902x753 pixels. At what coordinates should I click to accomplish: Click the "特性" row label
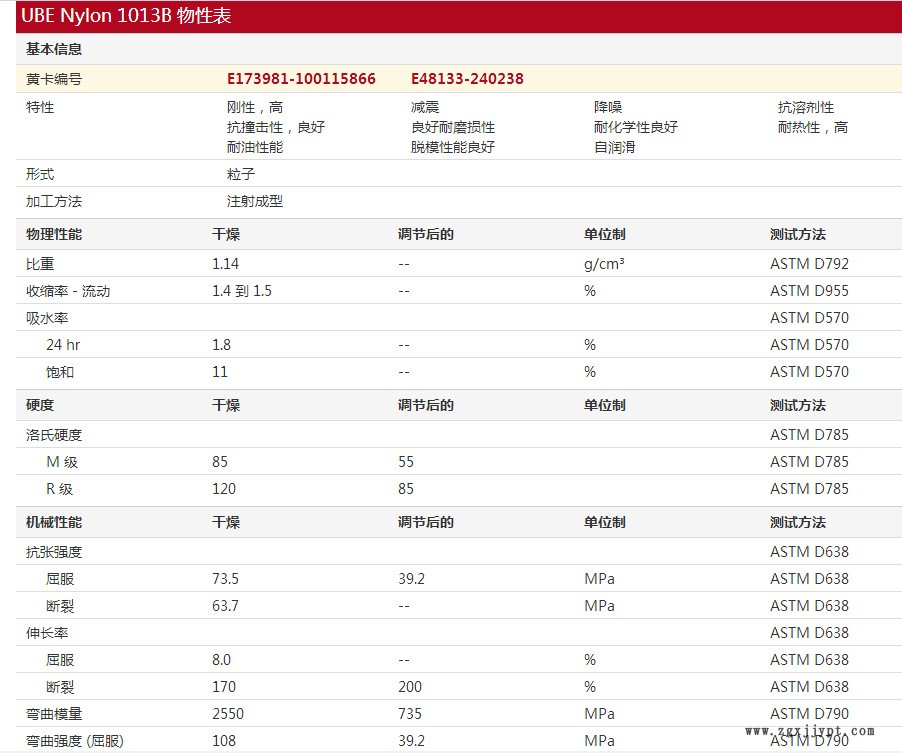pos(40,108)
